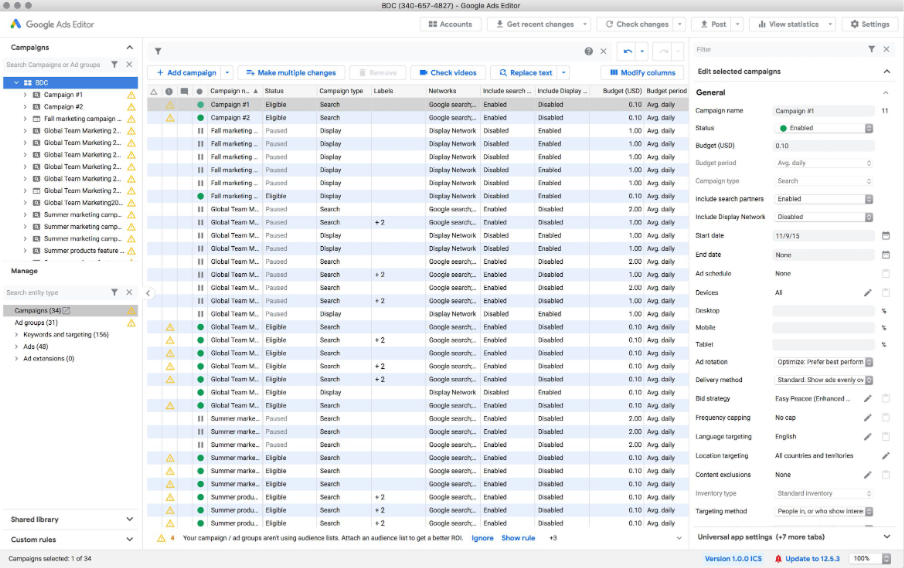Filter campaigns tree with funnel icon

pos(115,65)
